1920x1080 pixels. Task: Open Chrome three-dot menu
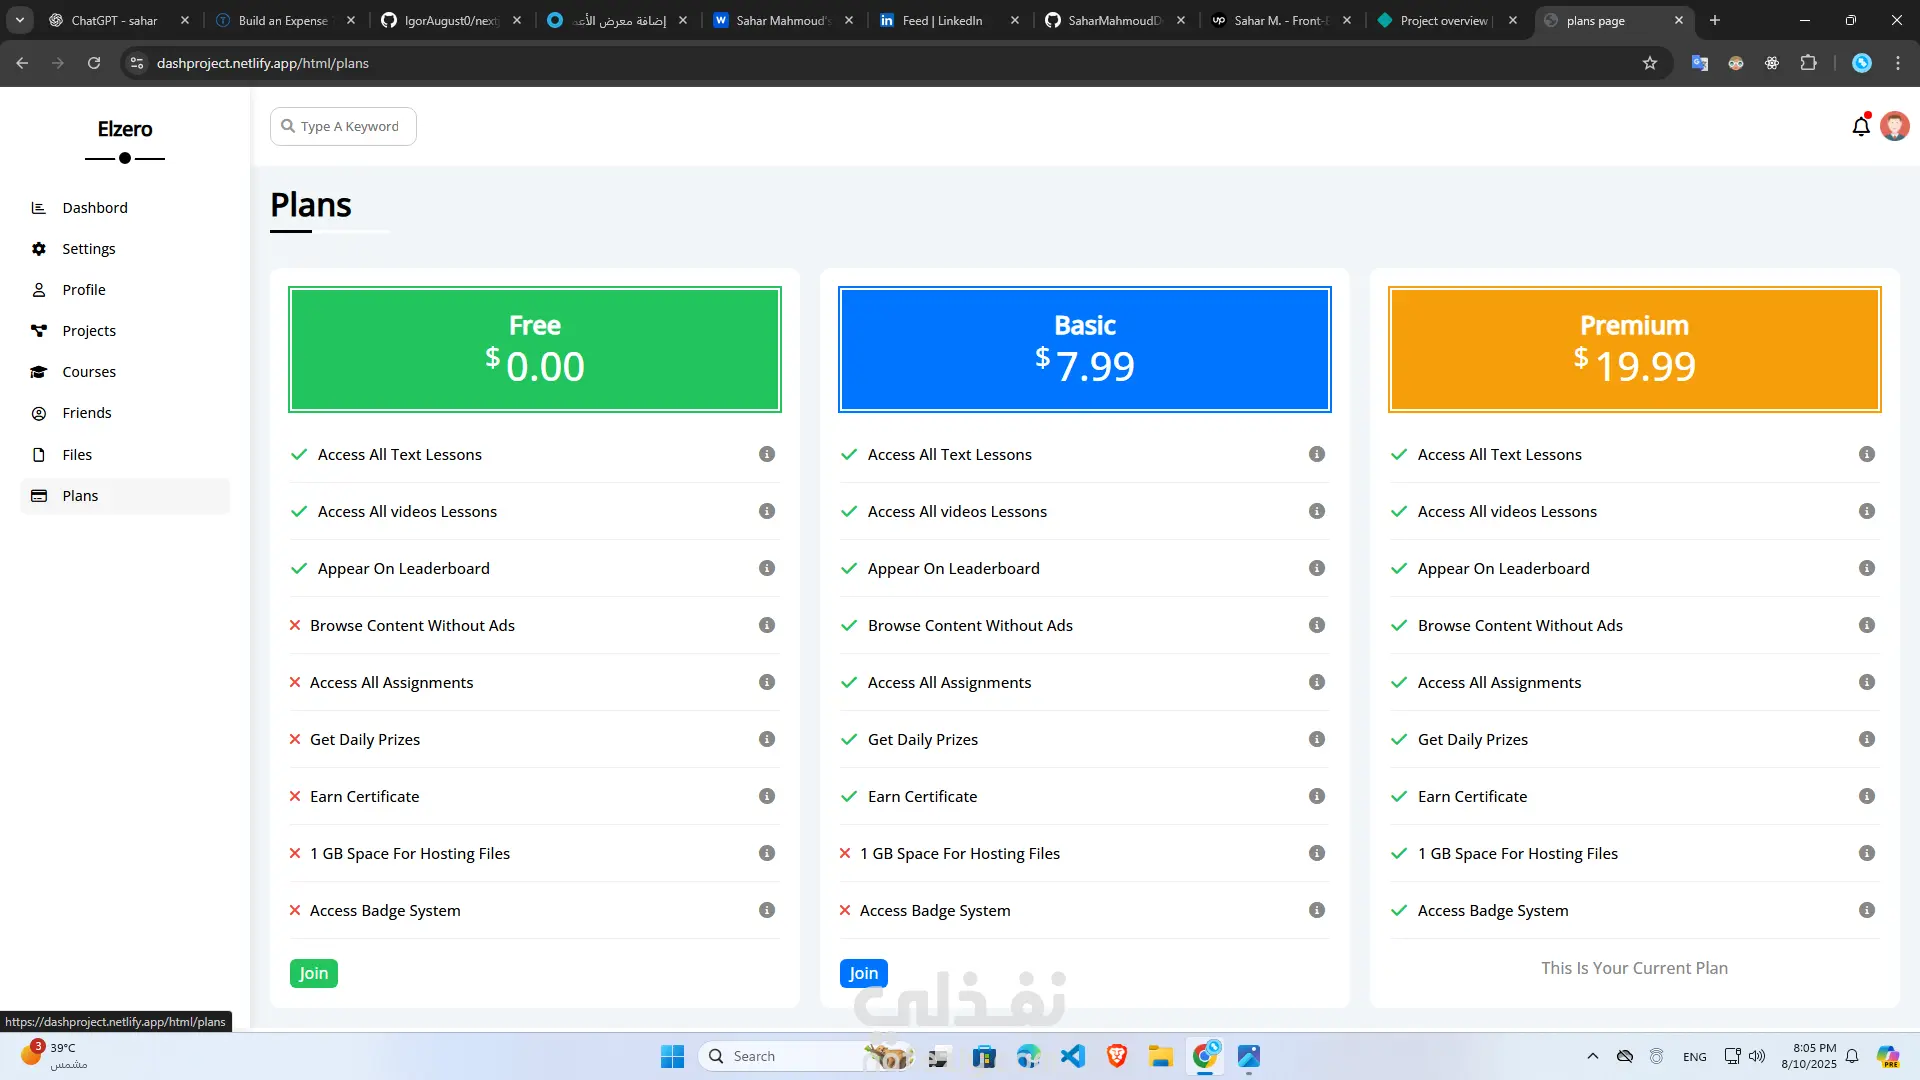(x=1898, y=63)
